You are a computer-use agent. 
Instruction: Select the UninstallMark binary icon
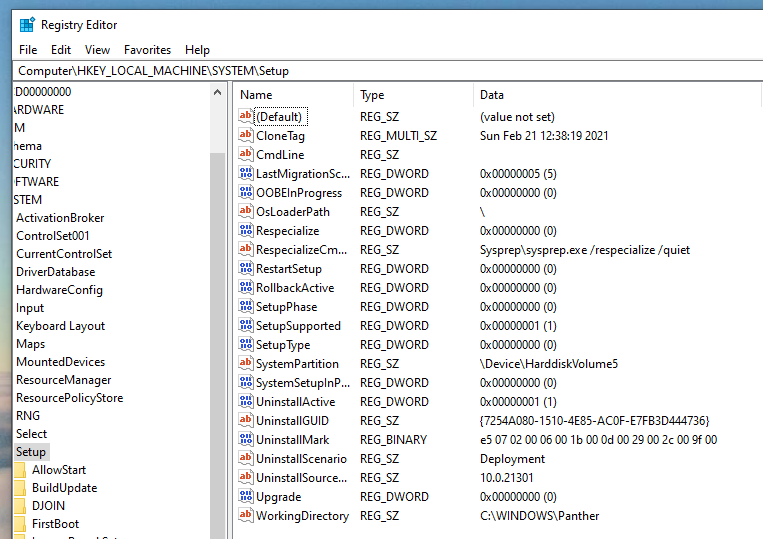(246, 438)
